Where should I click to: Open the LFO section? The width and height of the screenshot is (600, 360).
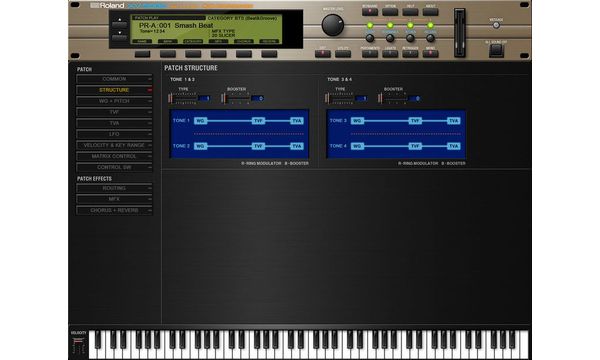point(114,134)
